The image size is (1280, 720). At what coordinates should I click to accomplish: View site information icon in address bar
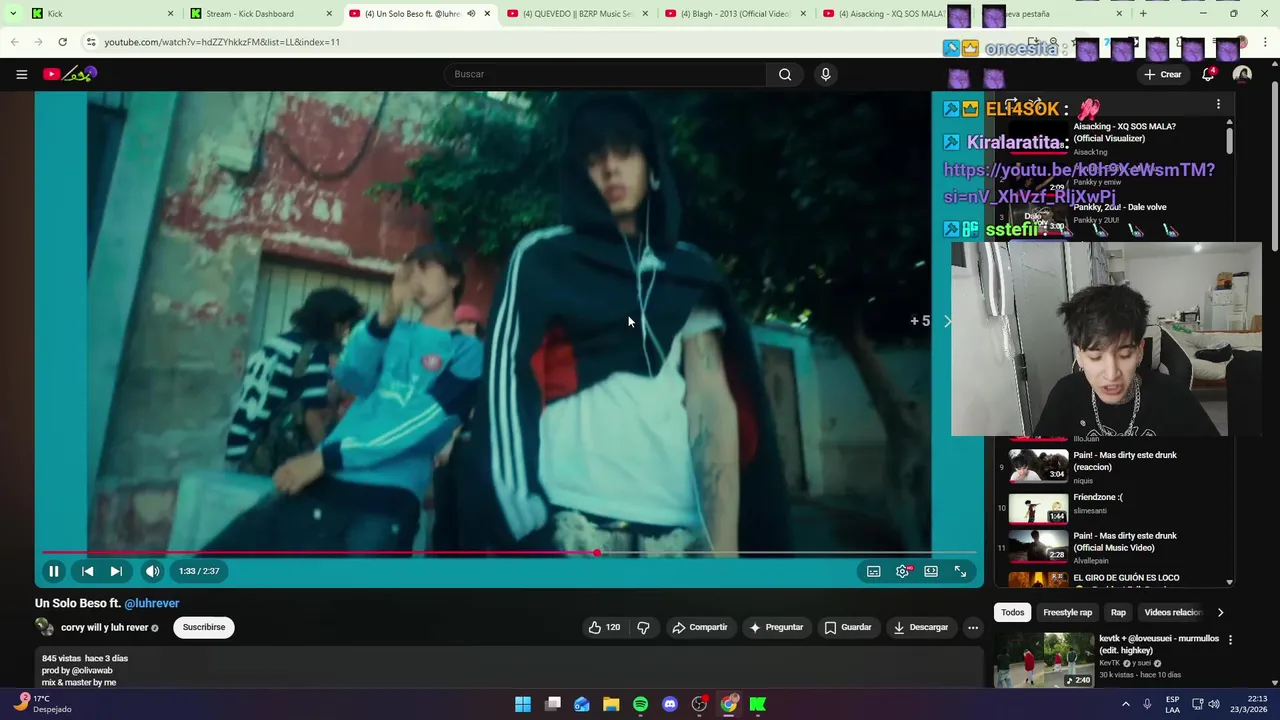tap(90, 42)
